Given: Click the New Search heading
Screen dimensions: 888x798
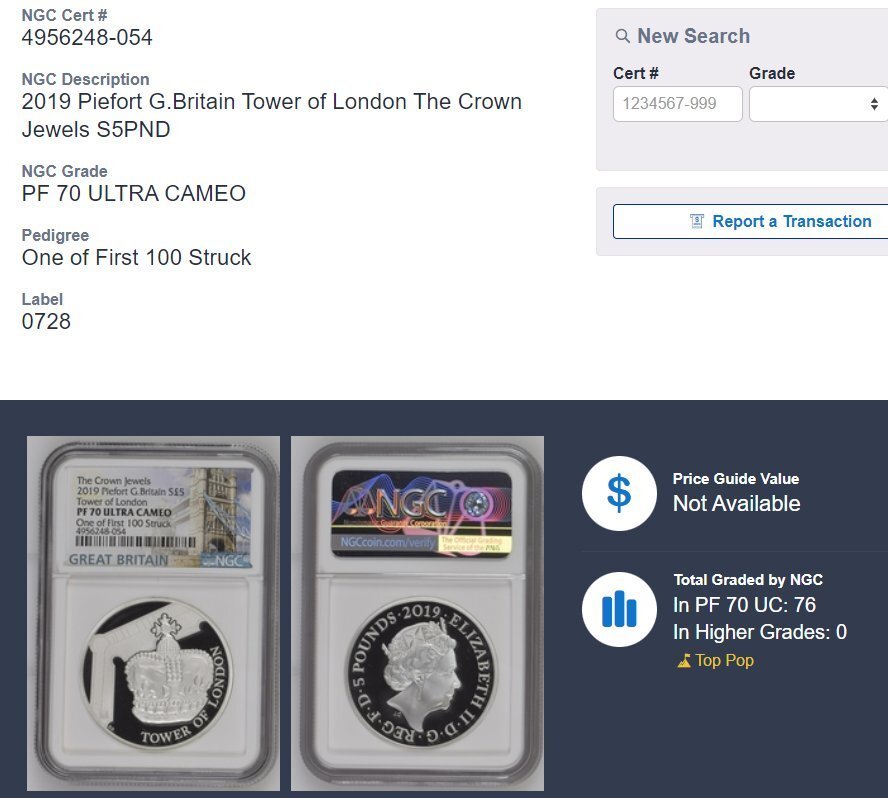Looking at the screenshot, I should pos(693,36).
